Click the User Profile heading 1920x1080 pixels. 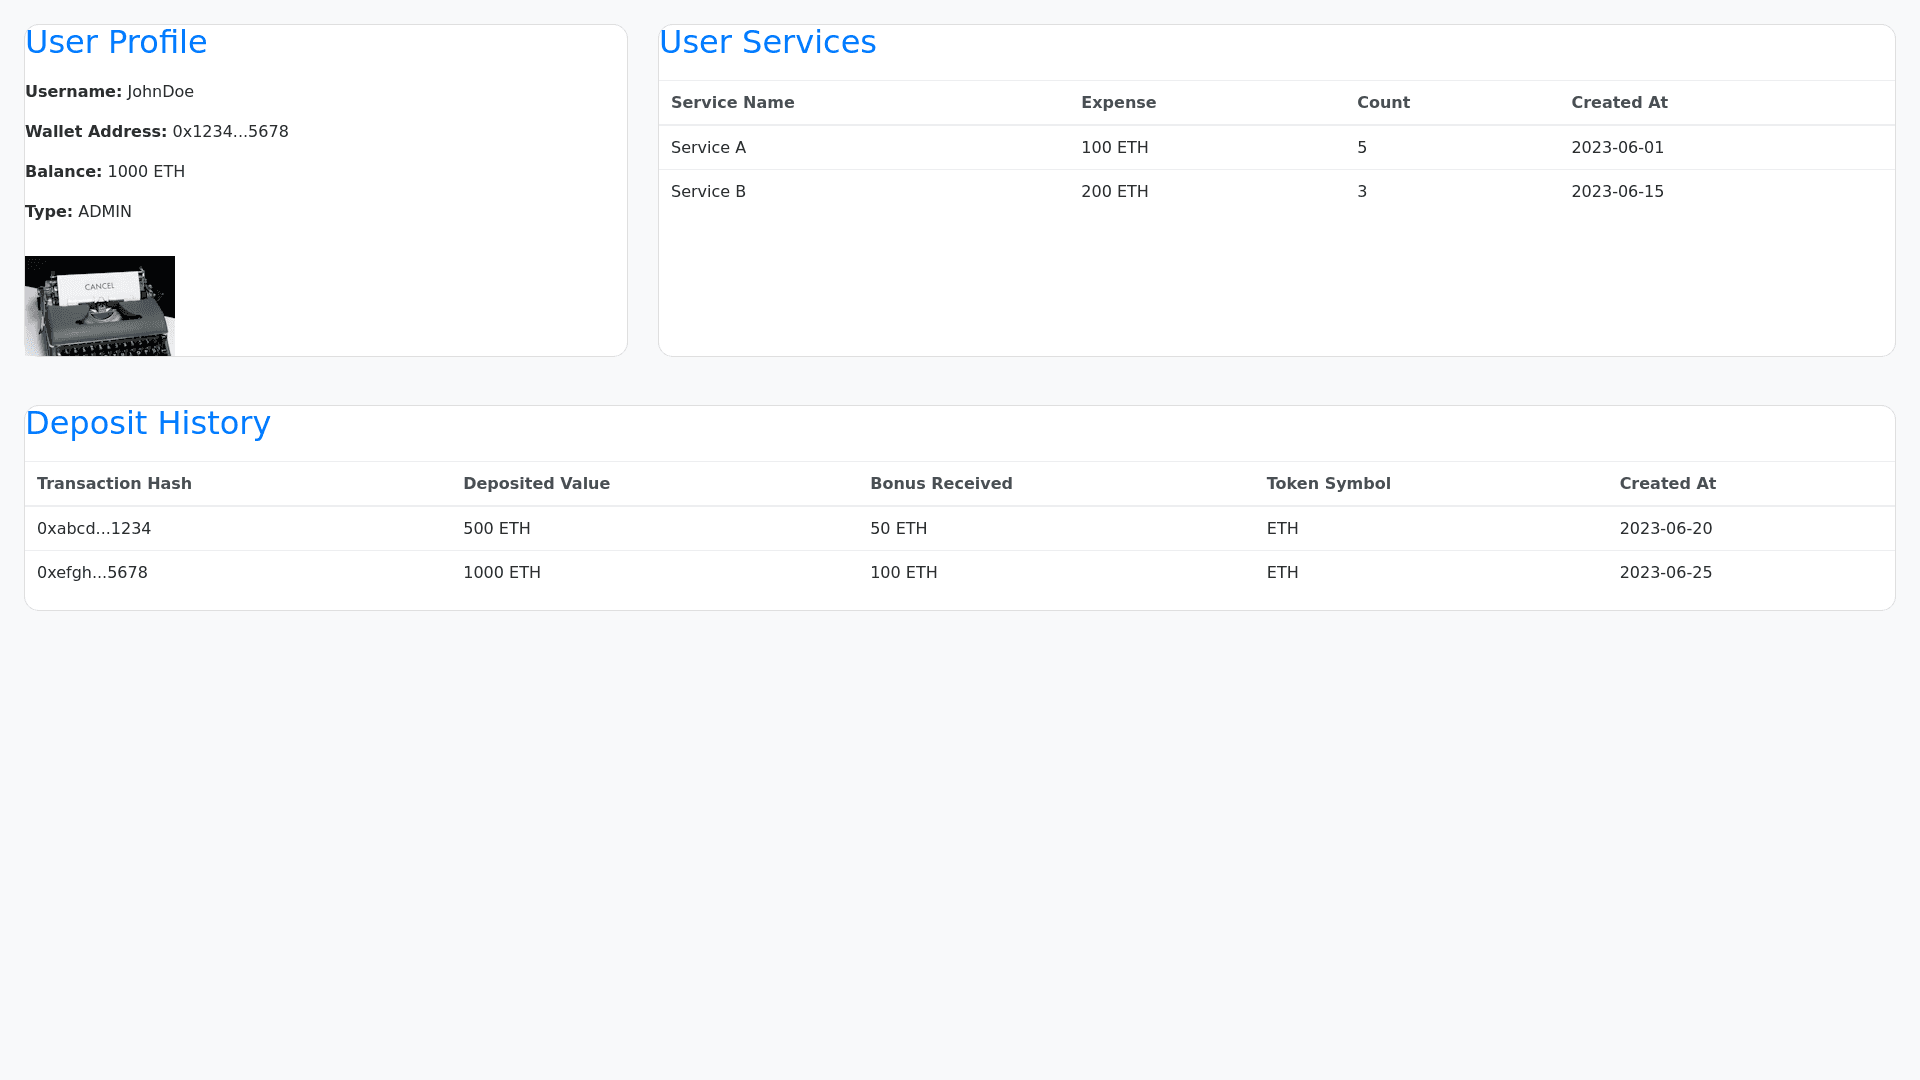(x=116, y=42)
